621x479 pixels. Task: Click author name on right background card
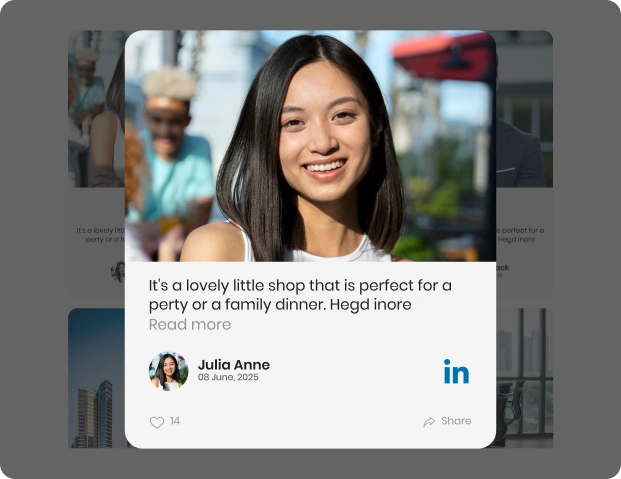[x=503, y=268]
